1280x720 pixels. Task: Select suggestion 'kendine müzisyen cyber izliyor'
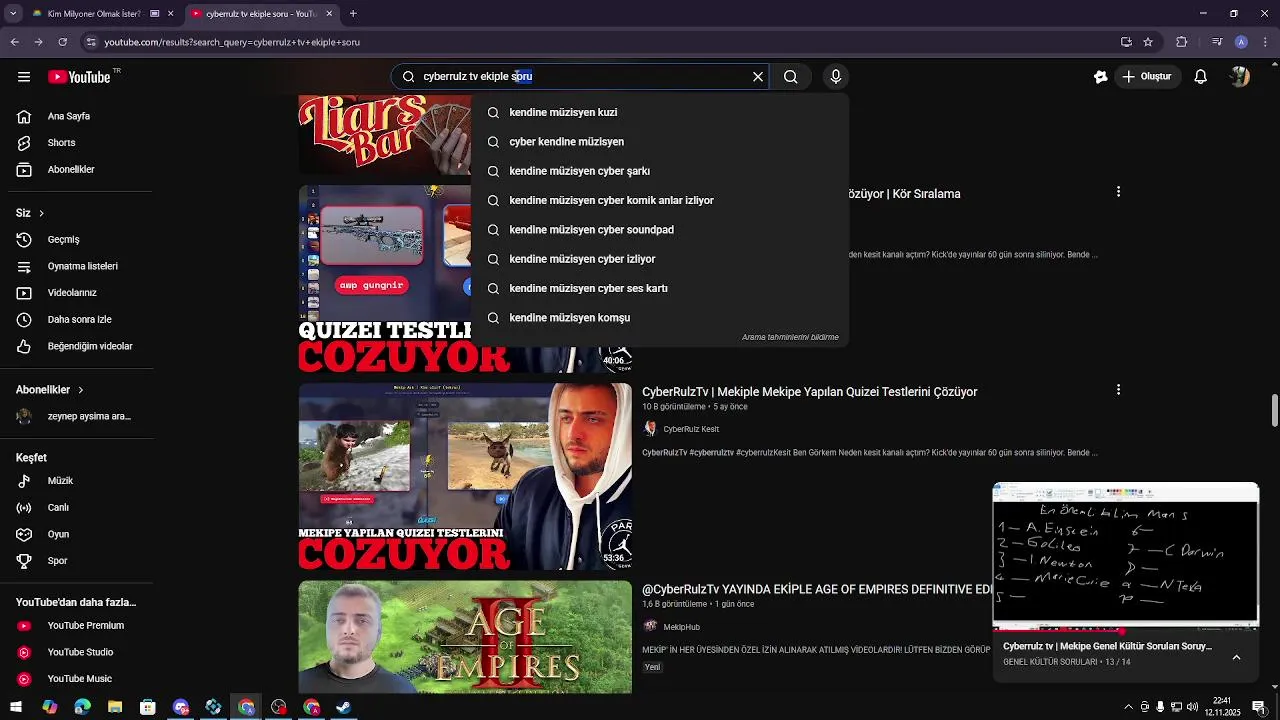(660, 259)
